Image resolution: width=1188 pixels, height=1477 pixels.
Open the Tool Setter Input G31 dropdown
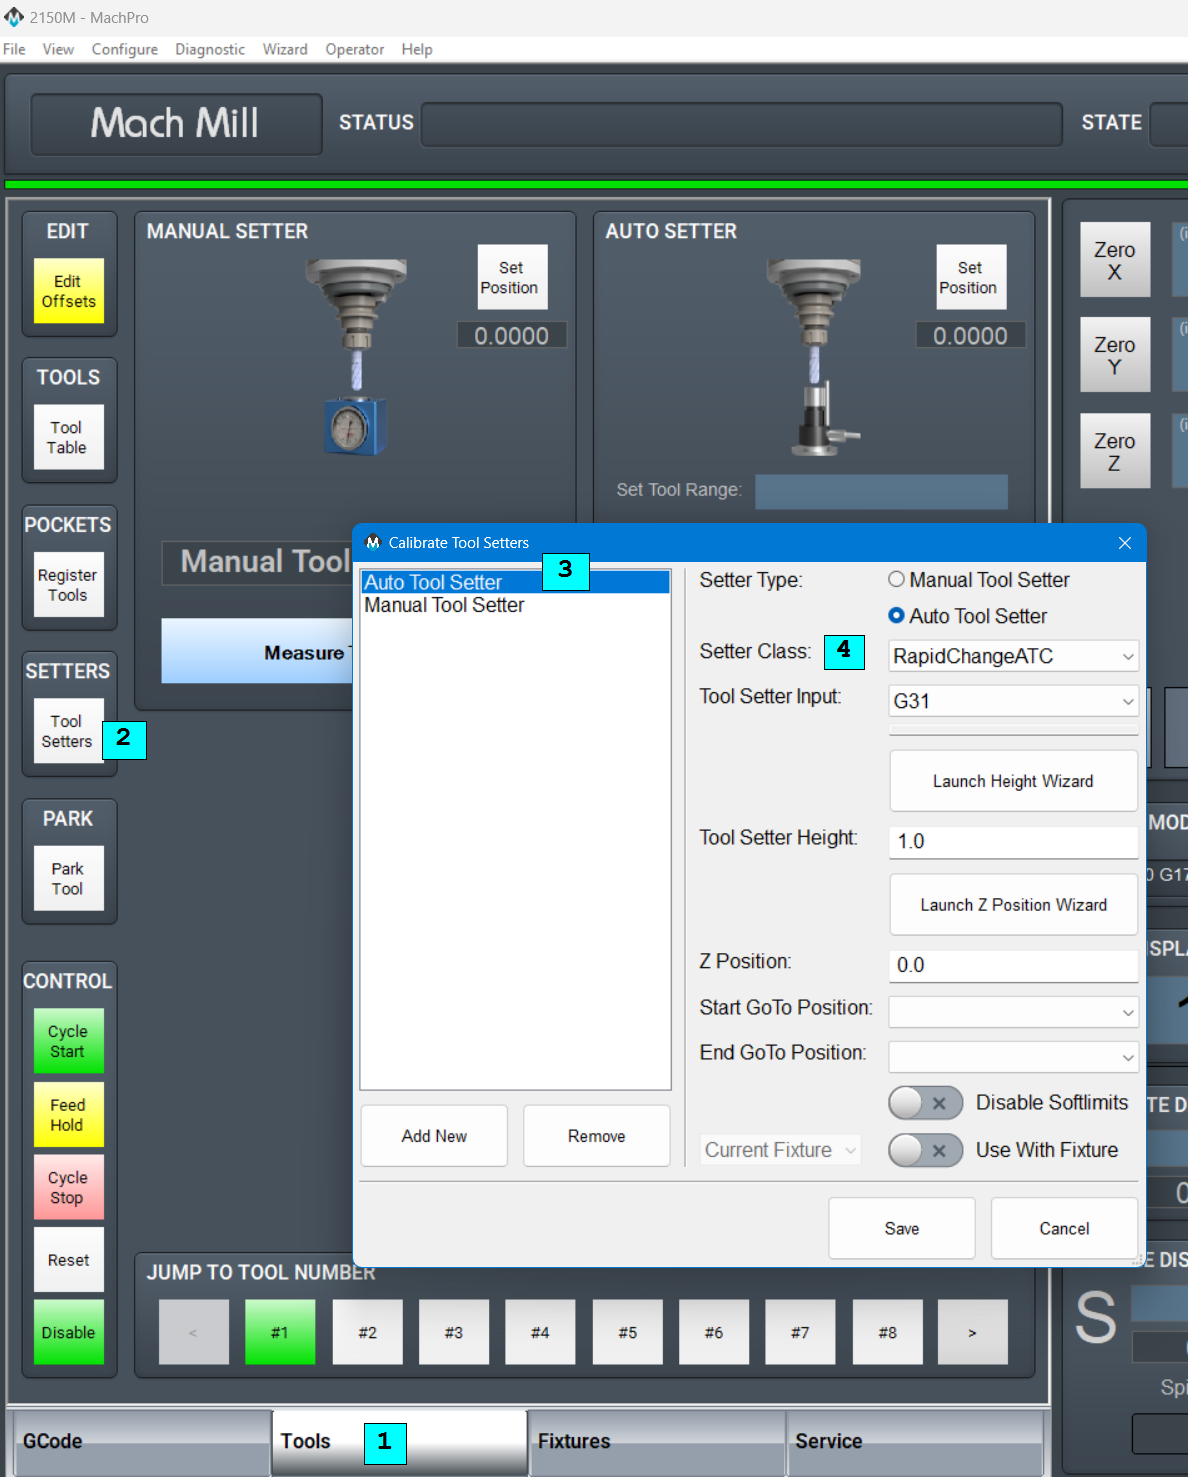1013,701
